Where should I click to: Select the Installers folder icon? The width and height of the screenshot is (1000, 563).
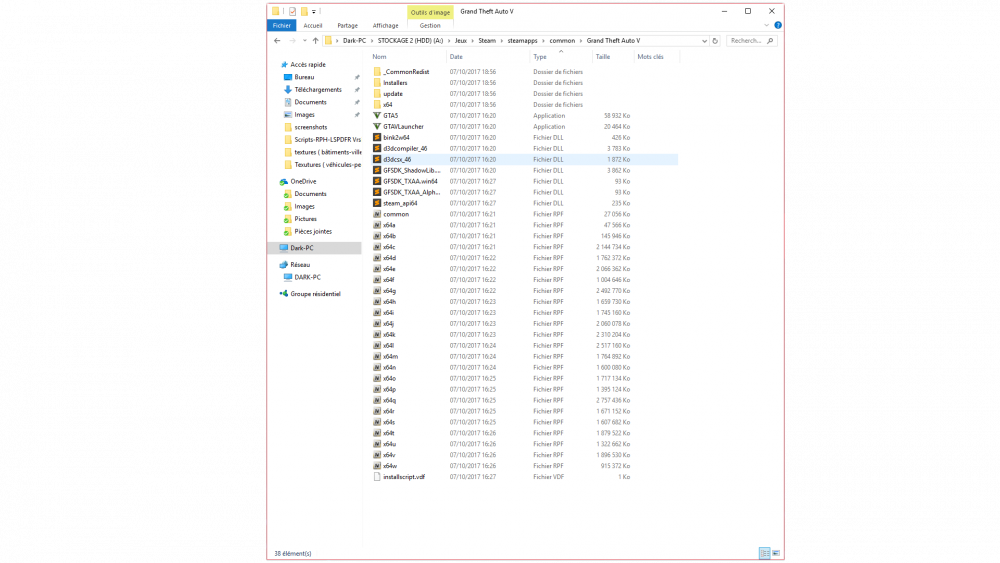pyautogui.click(x=377, y=83)
